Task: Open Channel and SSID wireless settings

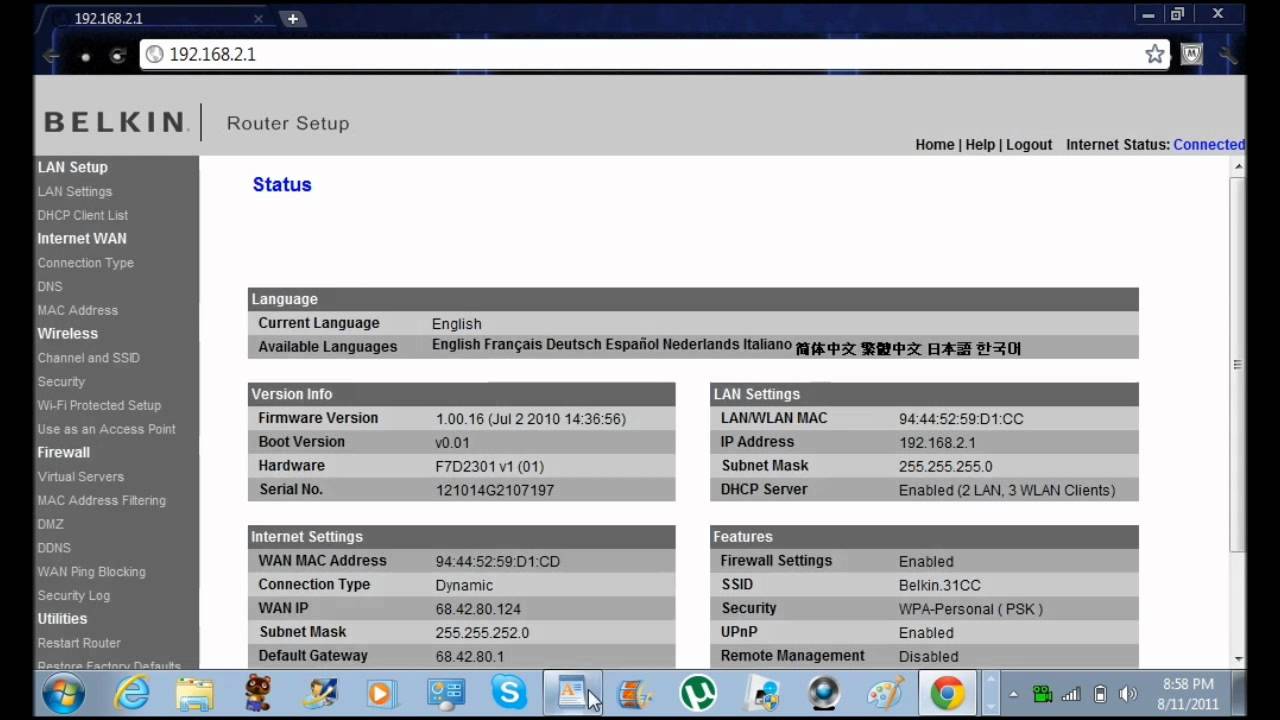Action: (88, 358)
